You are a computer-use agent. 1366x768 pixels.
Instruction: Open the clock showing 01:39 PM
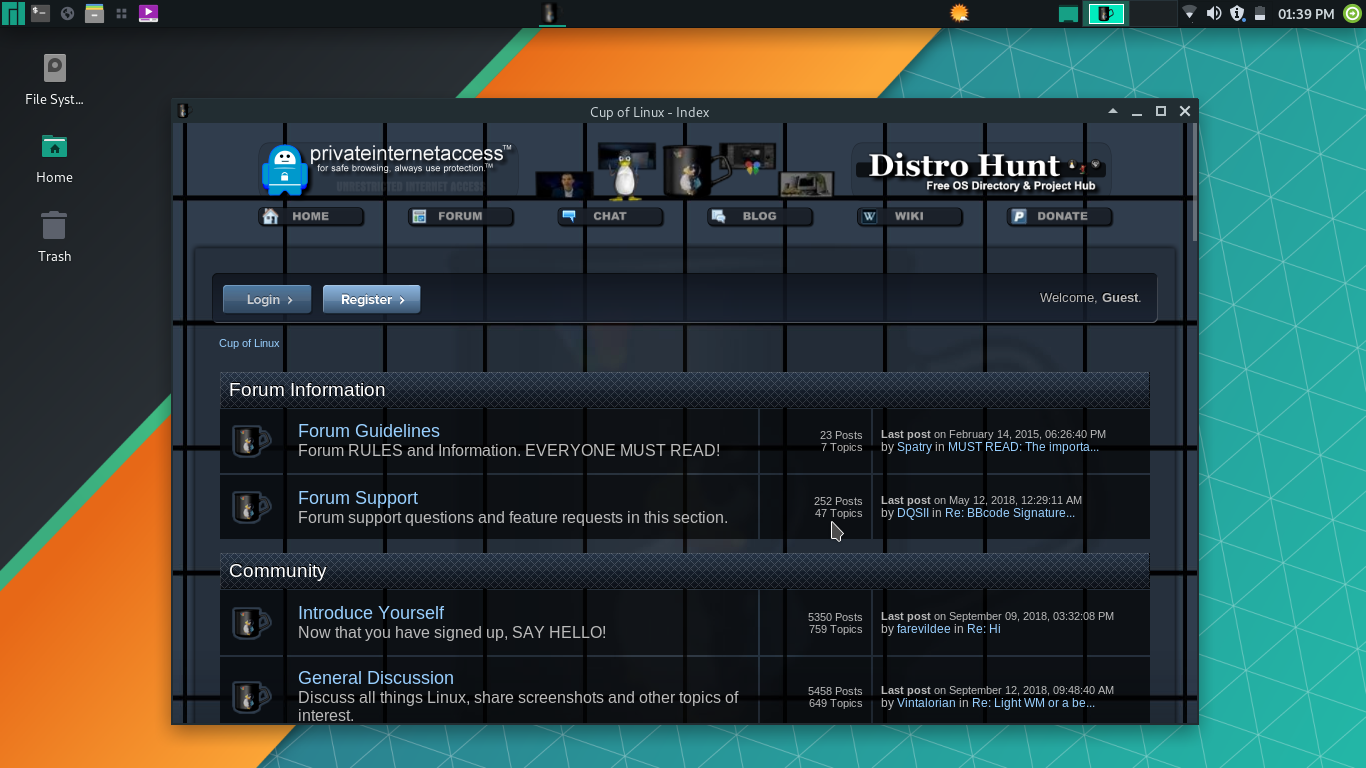click(1306, 14)
